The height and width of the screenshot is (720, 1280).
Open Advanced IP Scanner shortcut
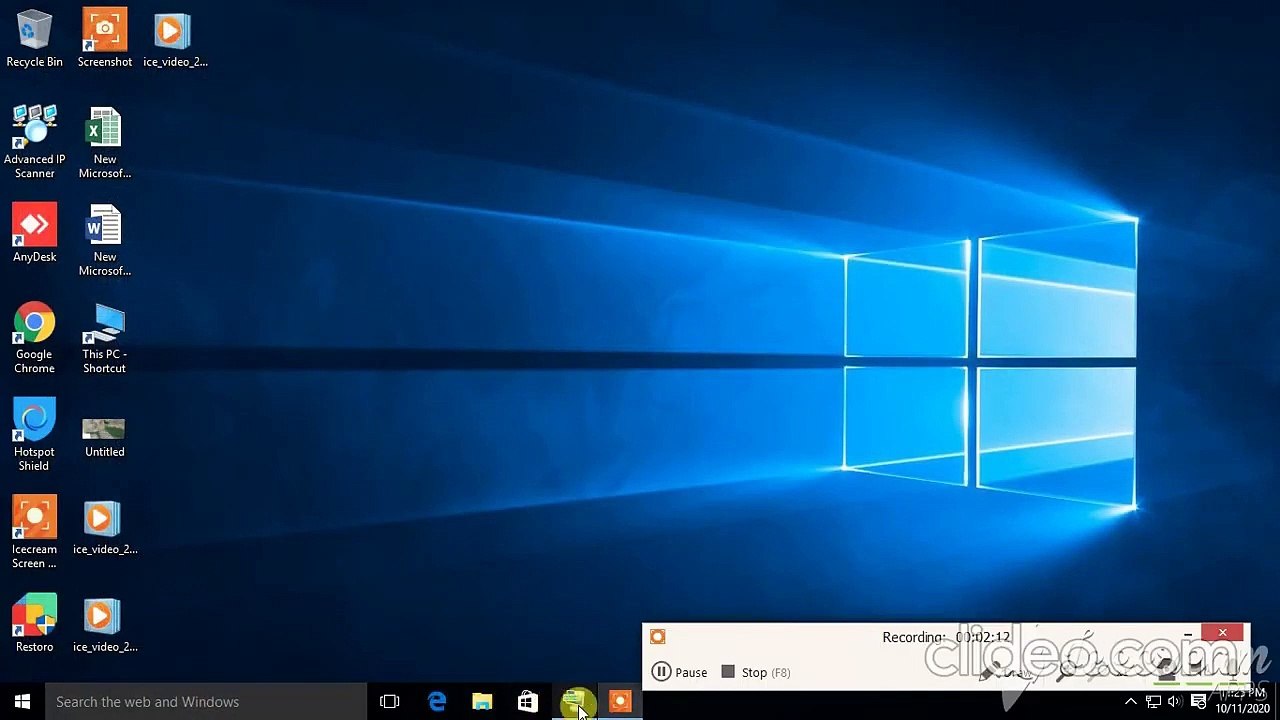pos(34,143)
